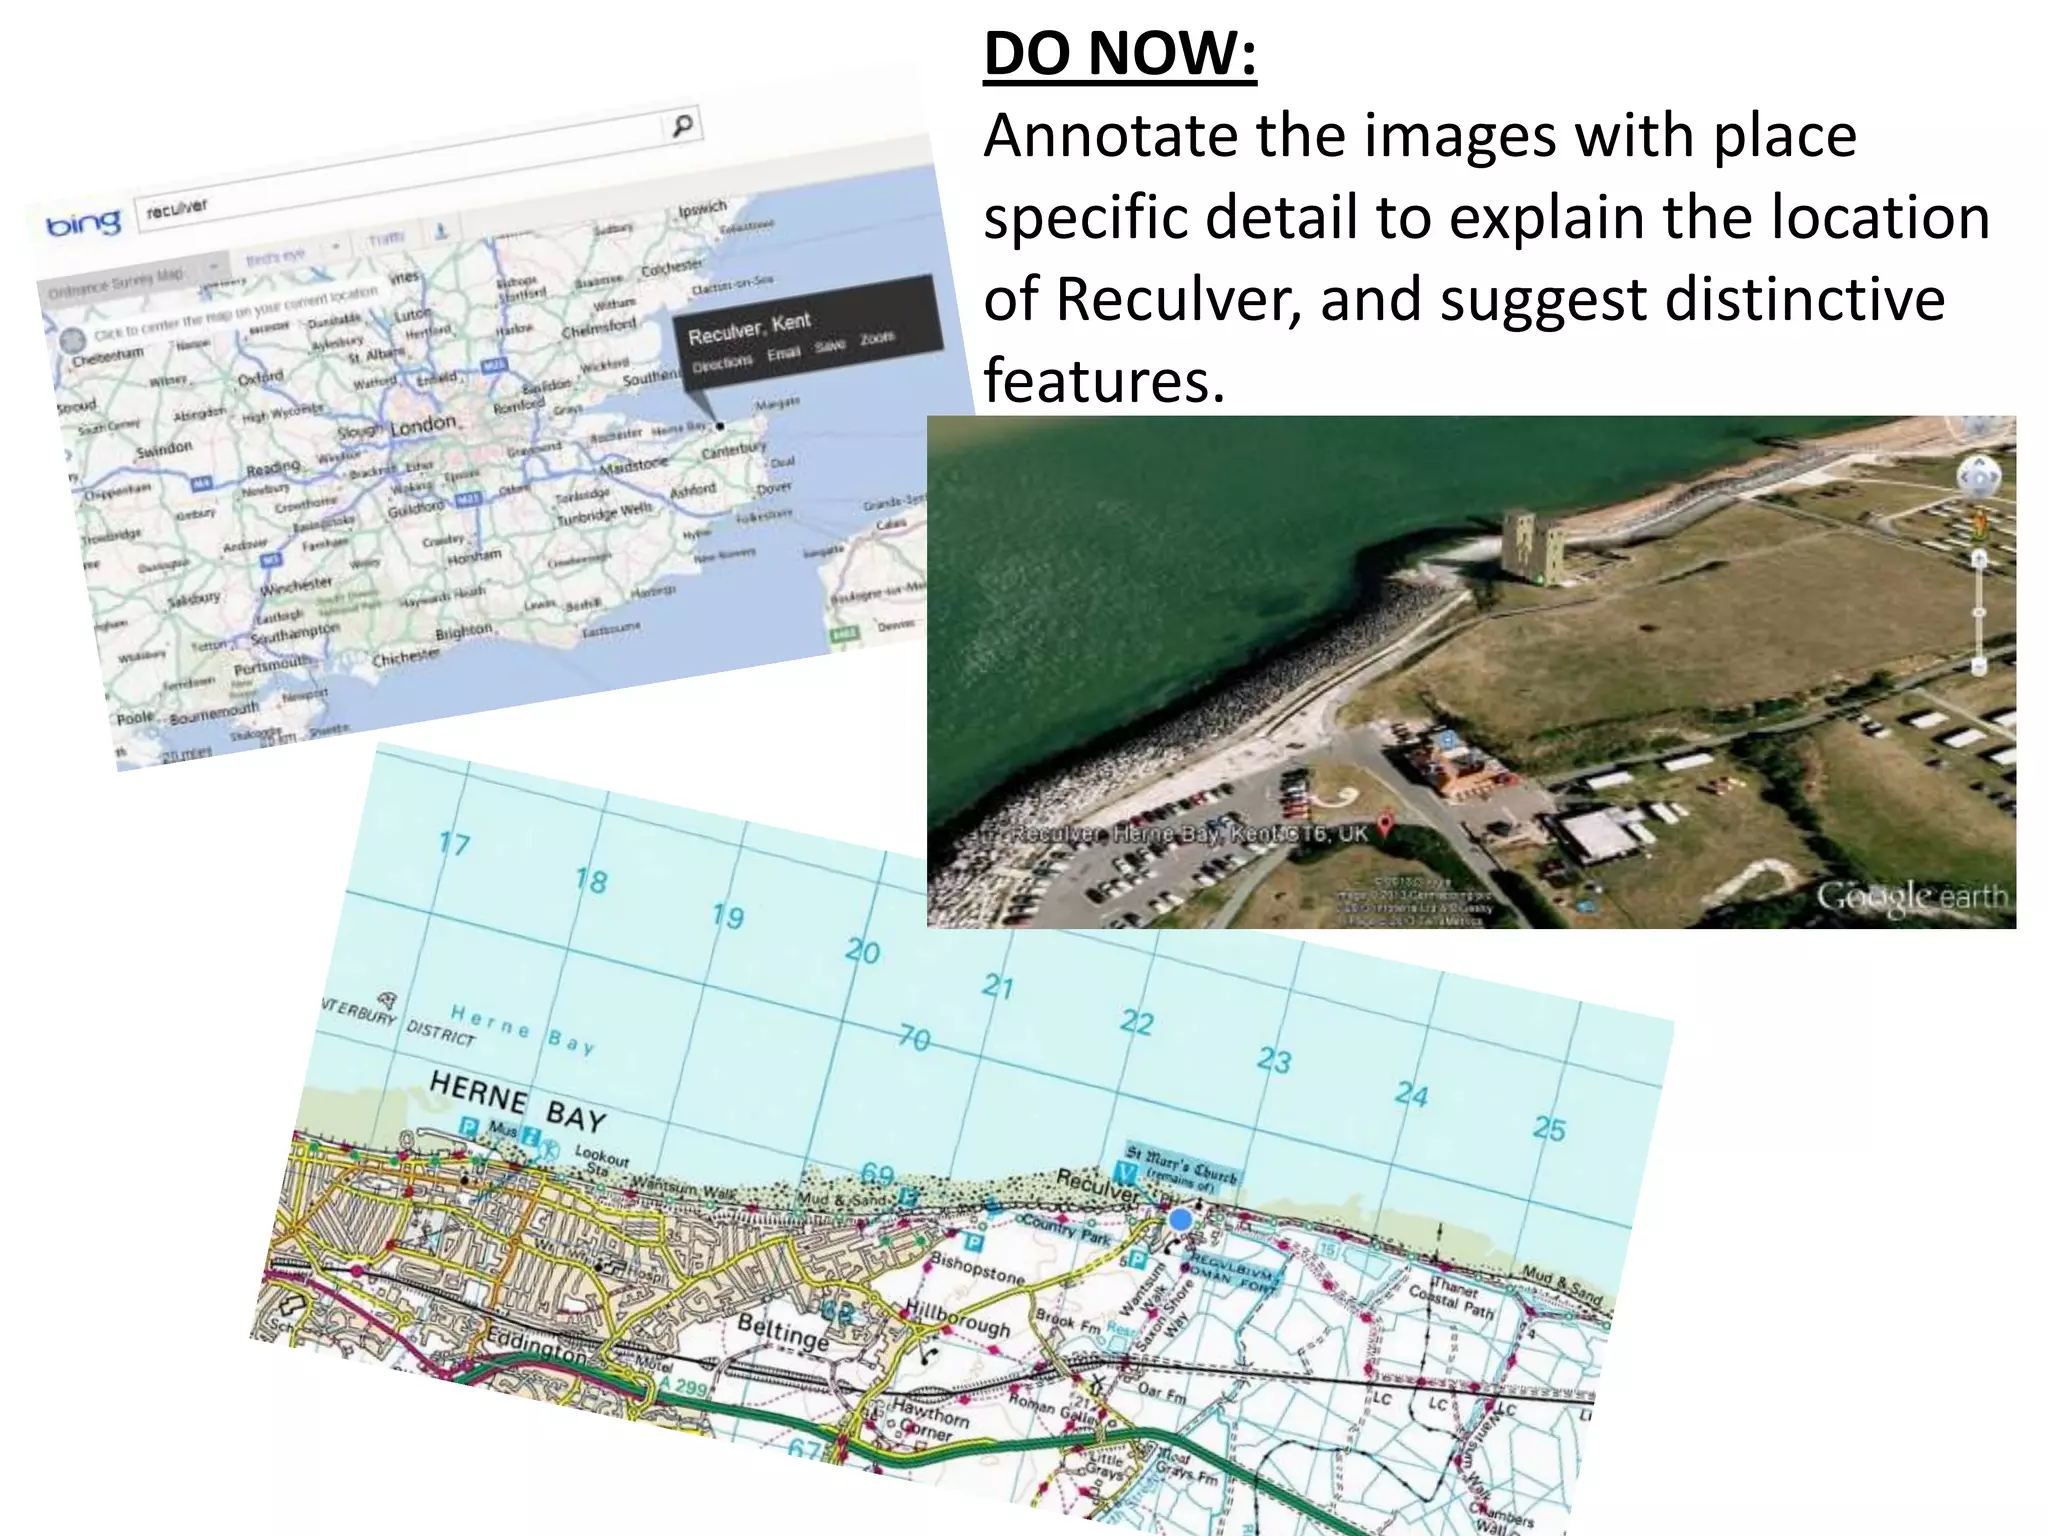Expand the Bird's eye view dropdown
This screenshot has width=2048, height=1536.
tap(335, 246)
